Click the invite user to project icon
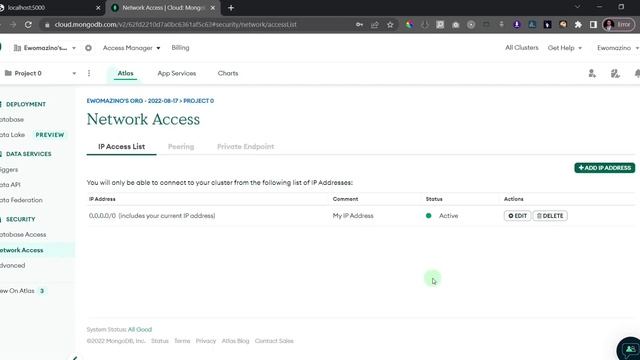The height and width of the screenshot is (360, 640). click(x=592, y=73)
